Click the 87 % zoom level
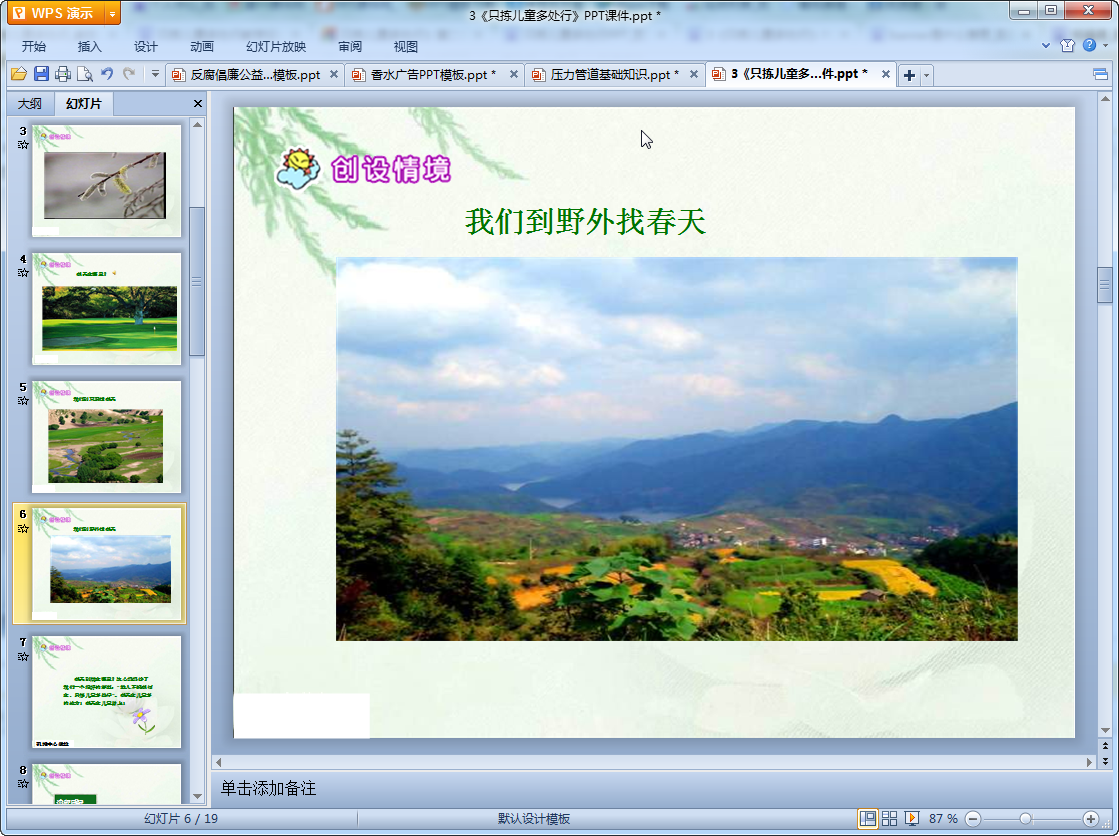 943,819
